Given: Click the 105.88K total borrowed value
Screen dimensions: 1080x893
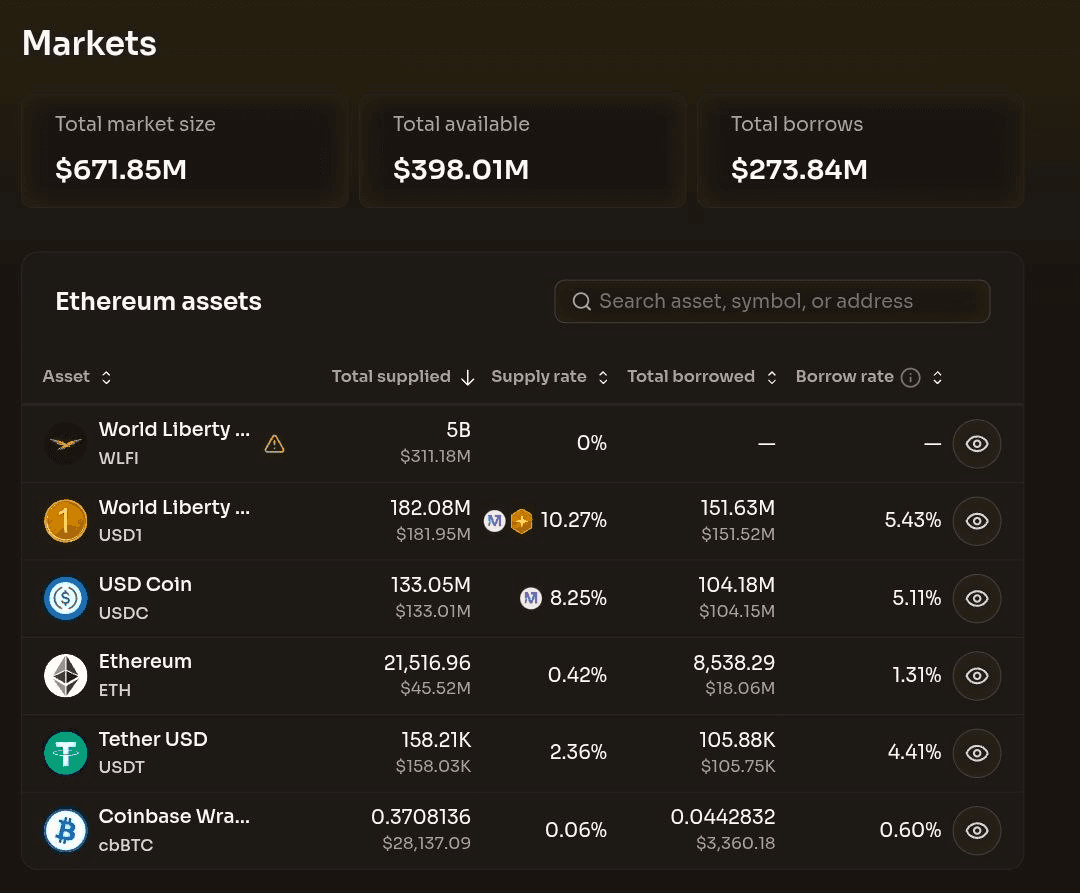Looking at the screenshot, I should (737, 739).
